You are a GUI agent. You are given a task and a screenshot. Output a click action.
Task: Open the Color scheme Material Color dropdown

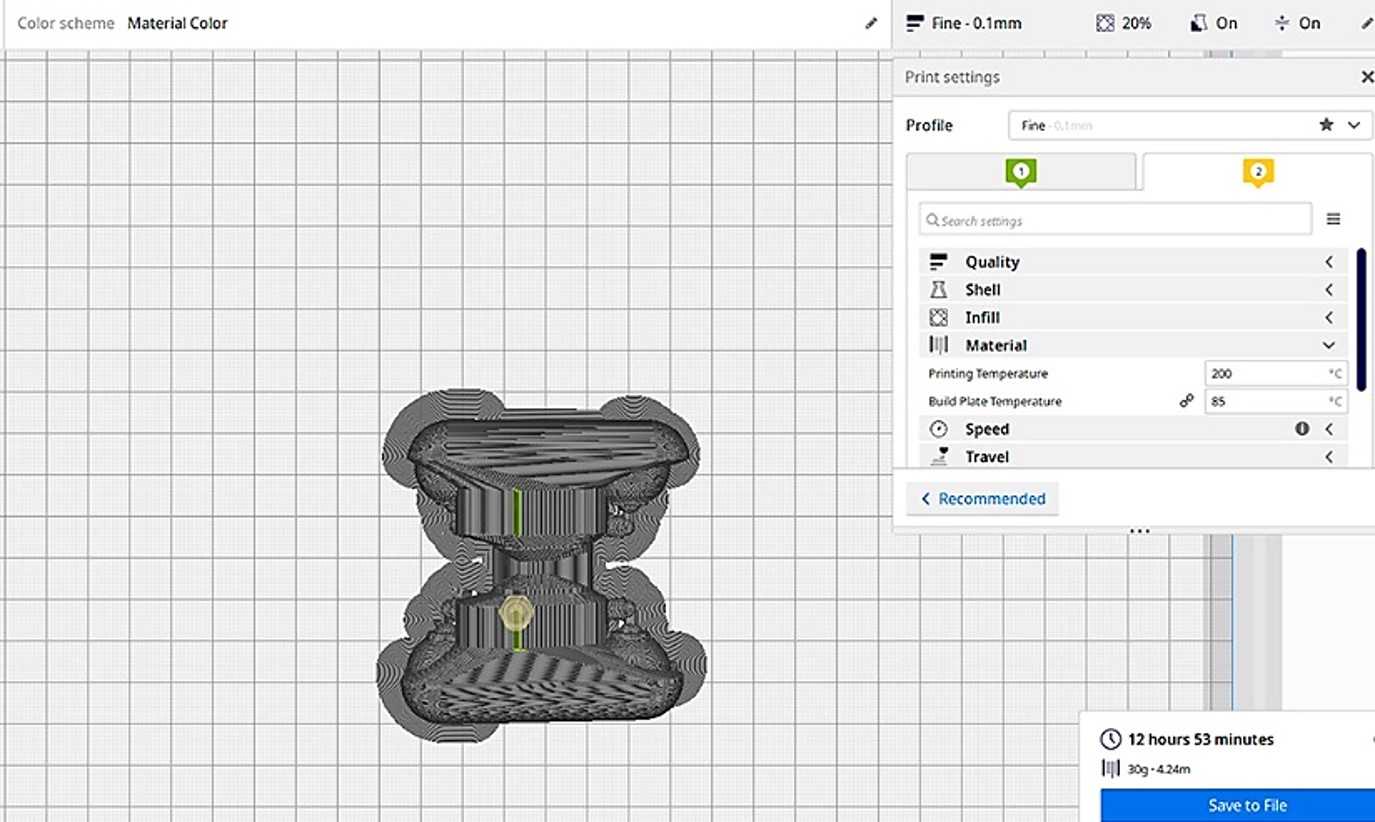point(447,23)
